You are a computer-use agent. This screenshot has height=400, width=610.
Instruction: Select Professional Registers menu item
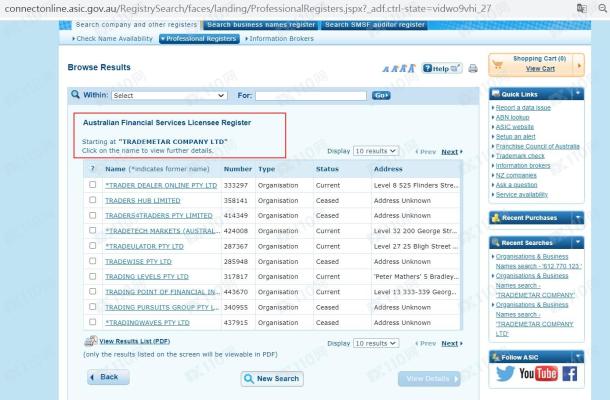click(199, 39)
